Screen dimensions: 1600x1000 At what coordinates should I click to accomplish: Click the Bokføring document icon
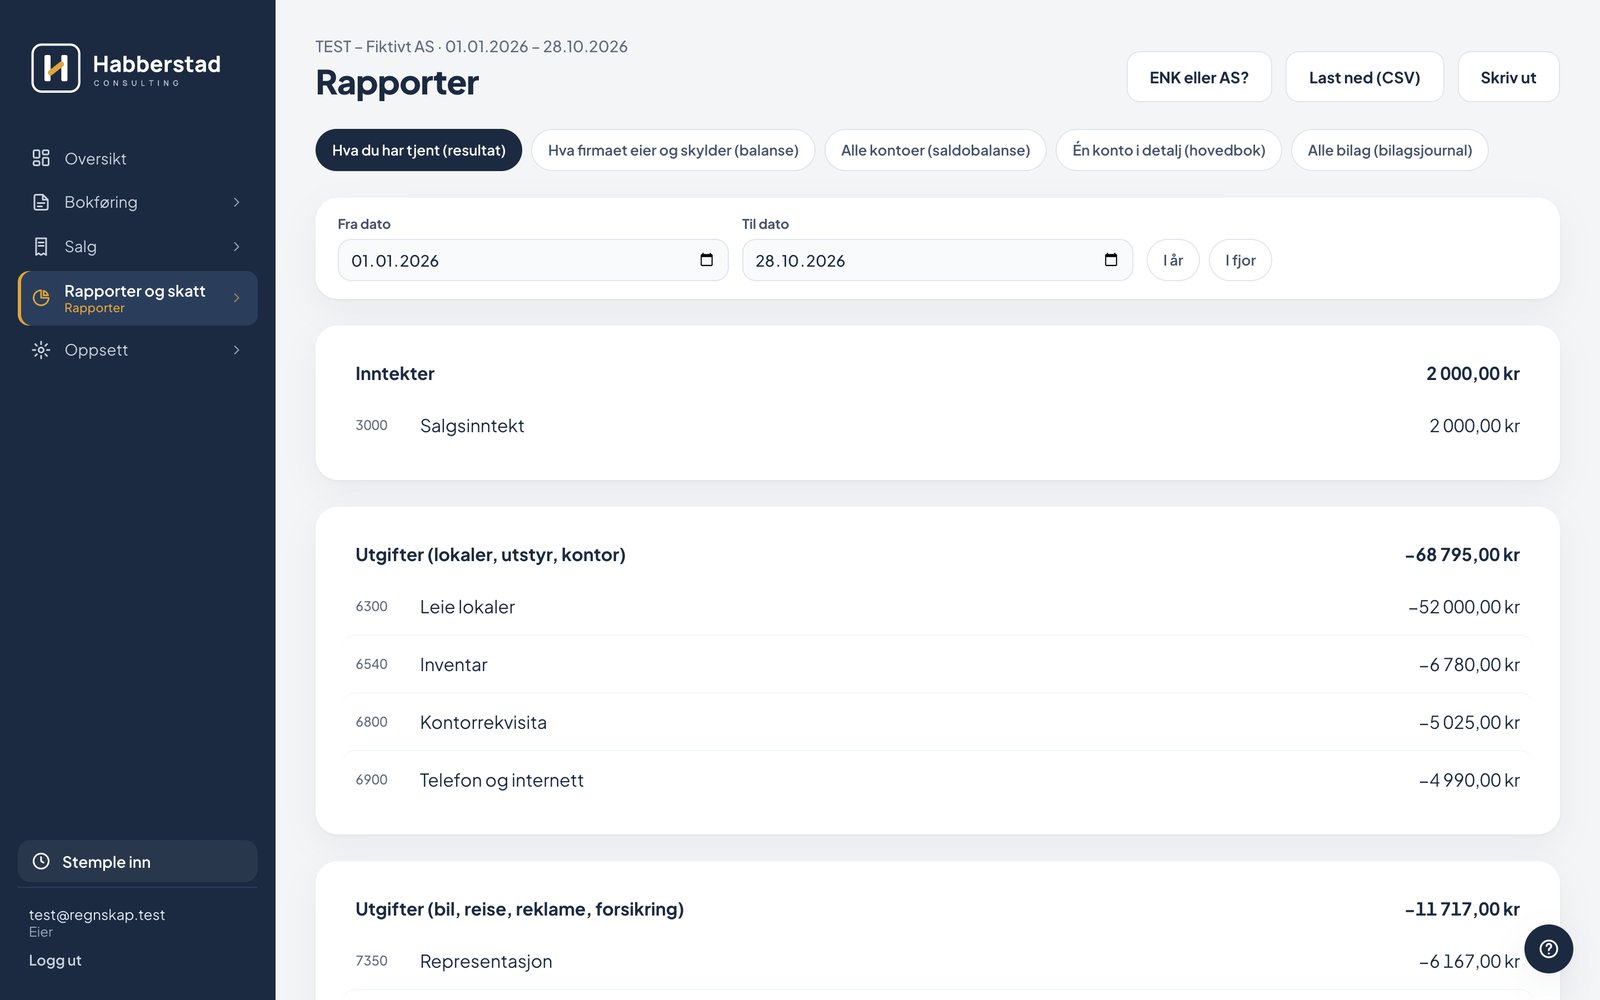(x=41, y=202)
